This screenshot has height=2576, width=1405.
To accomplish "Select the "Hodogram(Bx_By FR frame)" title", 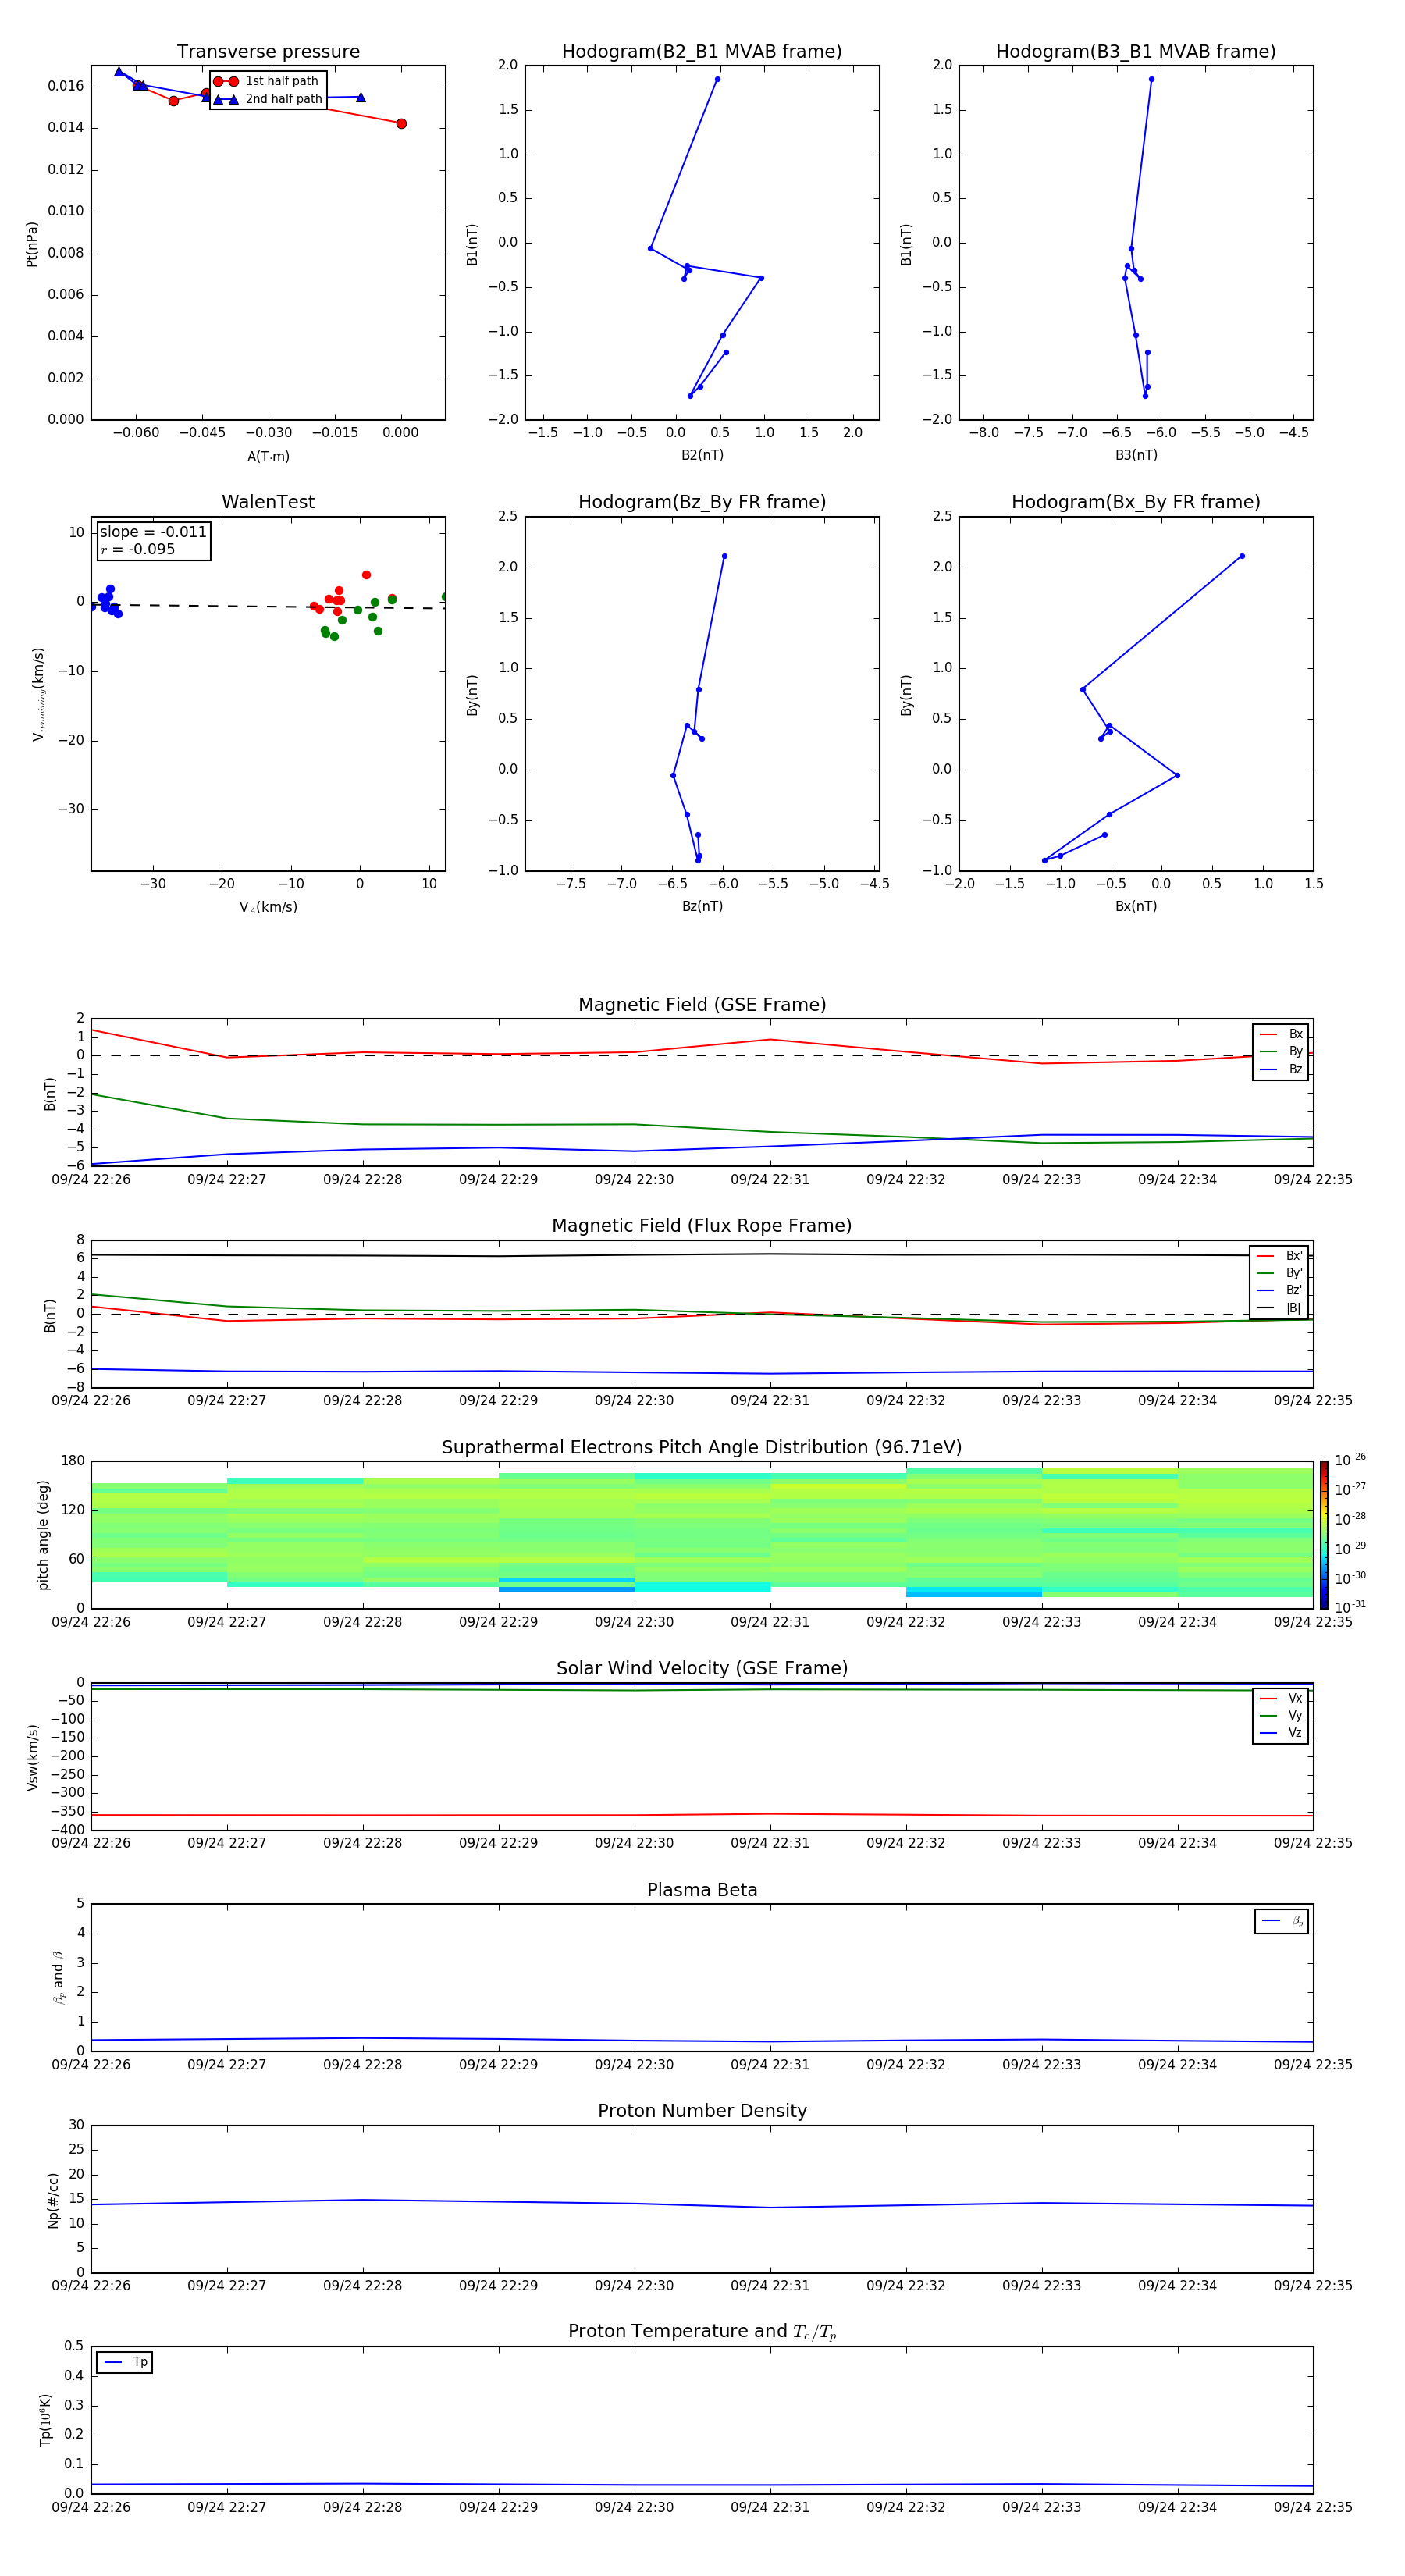I will [x=1136, y=502].
